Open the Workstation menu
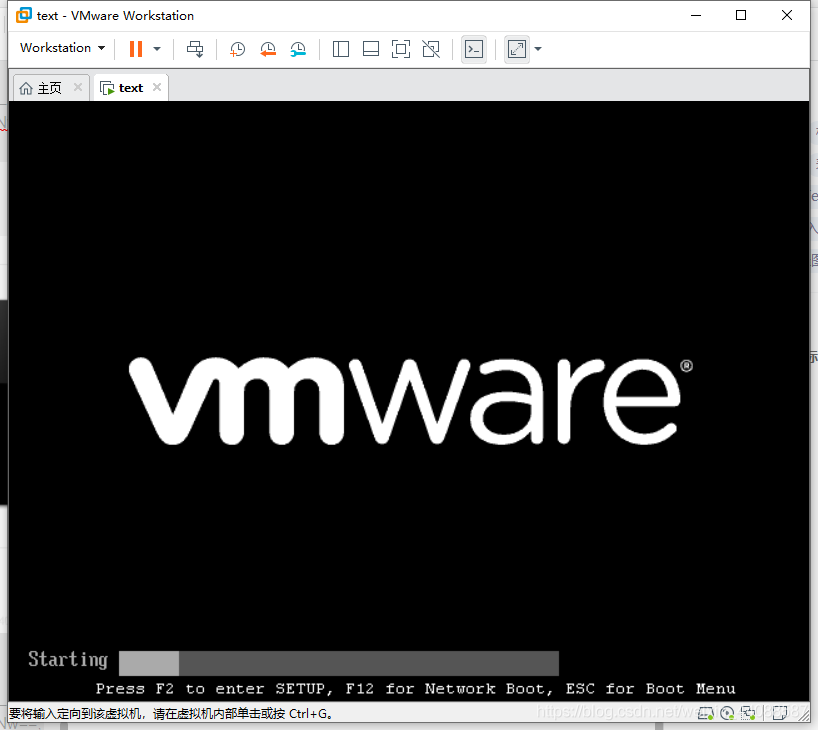The image size is (818, 730). pyautogui.click(x=62, y=48)
